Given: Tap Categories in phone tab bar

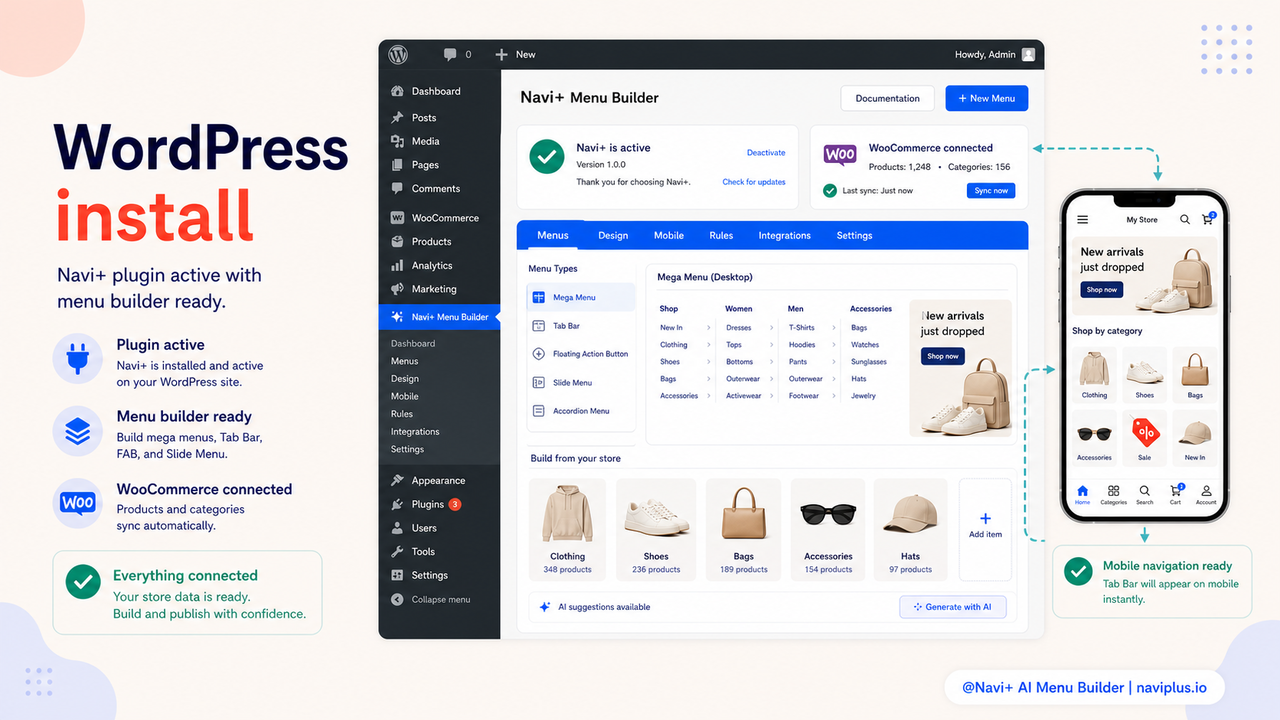Looking at the screenshot, I should pos(1113,495).
